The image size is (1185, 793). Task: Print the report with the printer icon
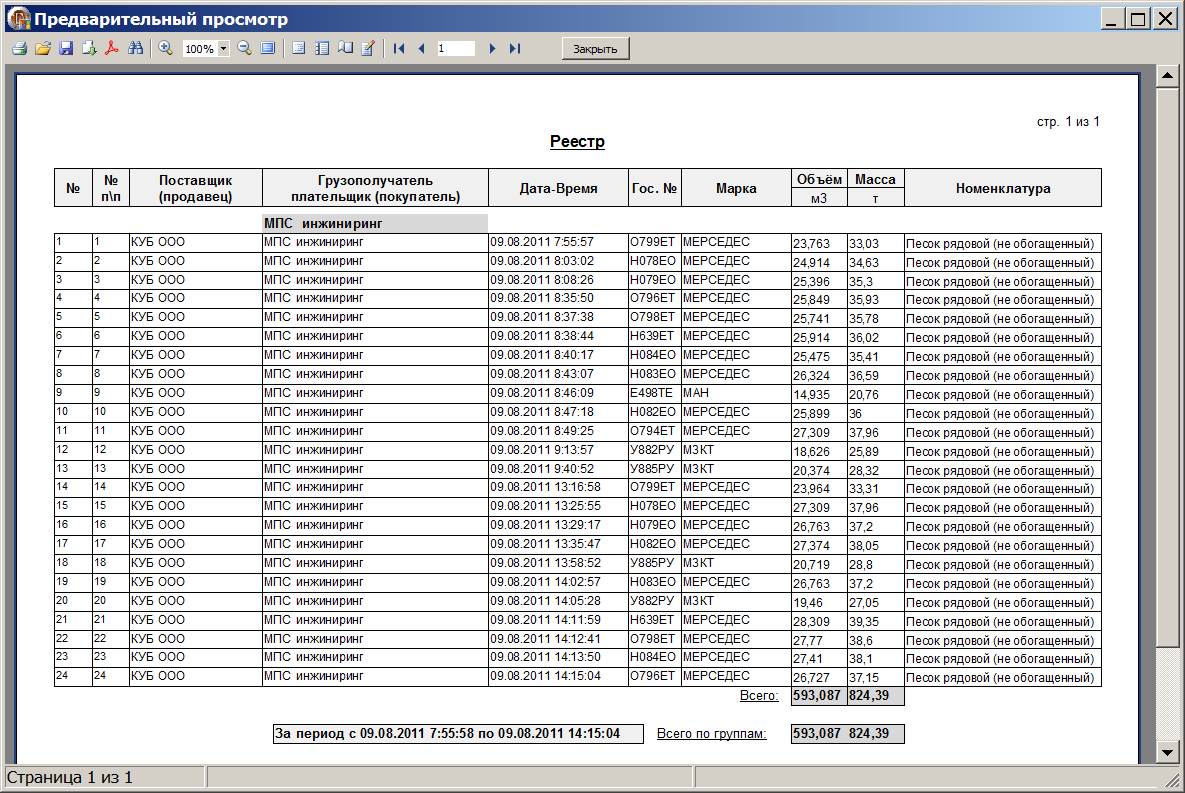20,48
